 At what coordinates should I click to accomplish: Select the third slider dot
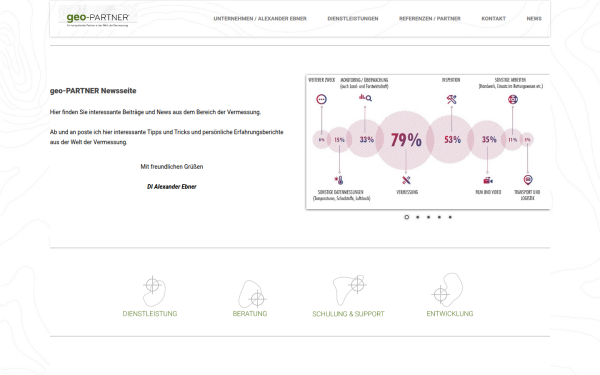[x=428, y=217]
